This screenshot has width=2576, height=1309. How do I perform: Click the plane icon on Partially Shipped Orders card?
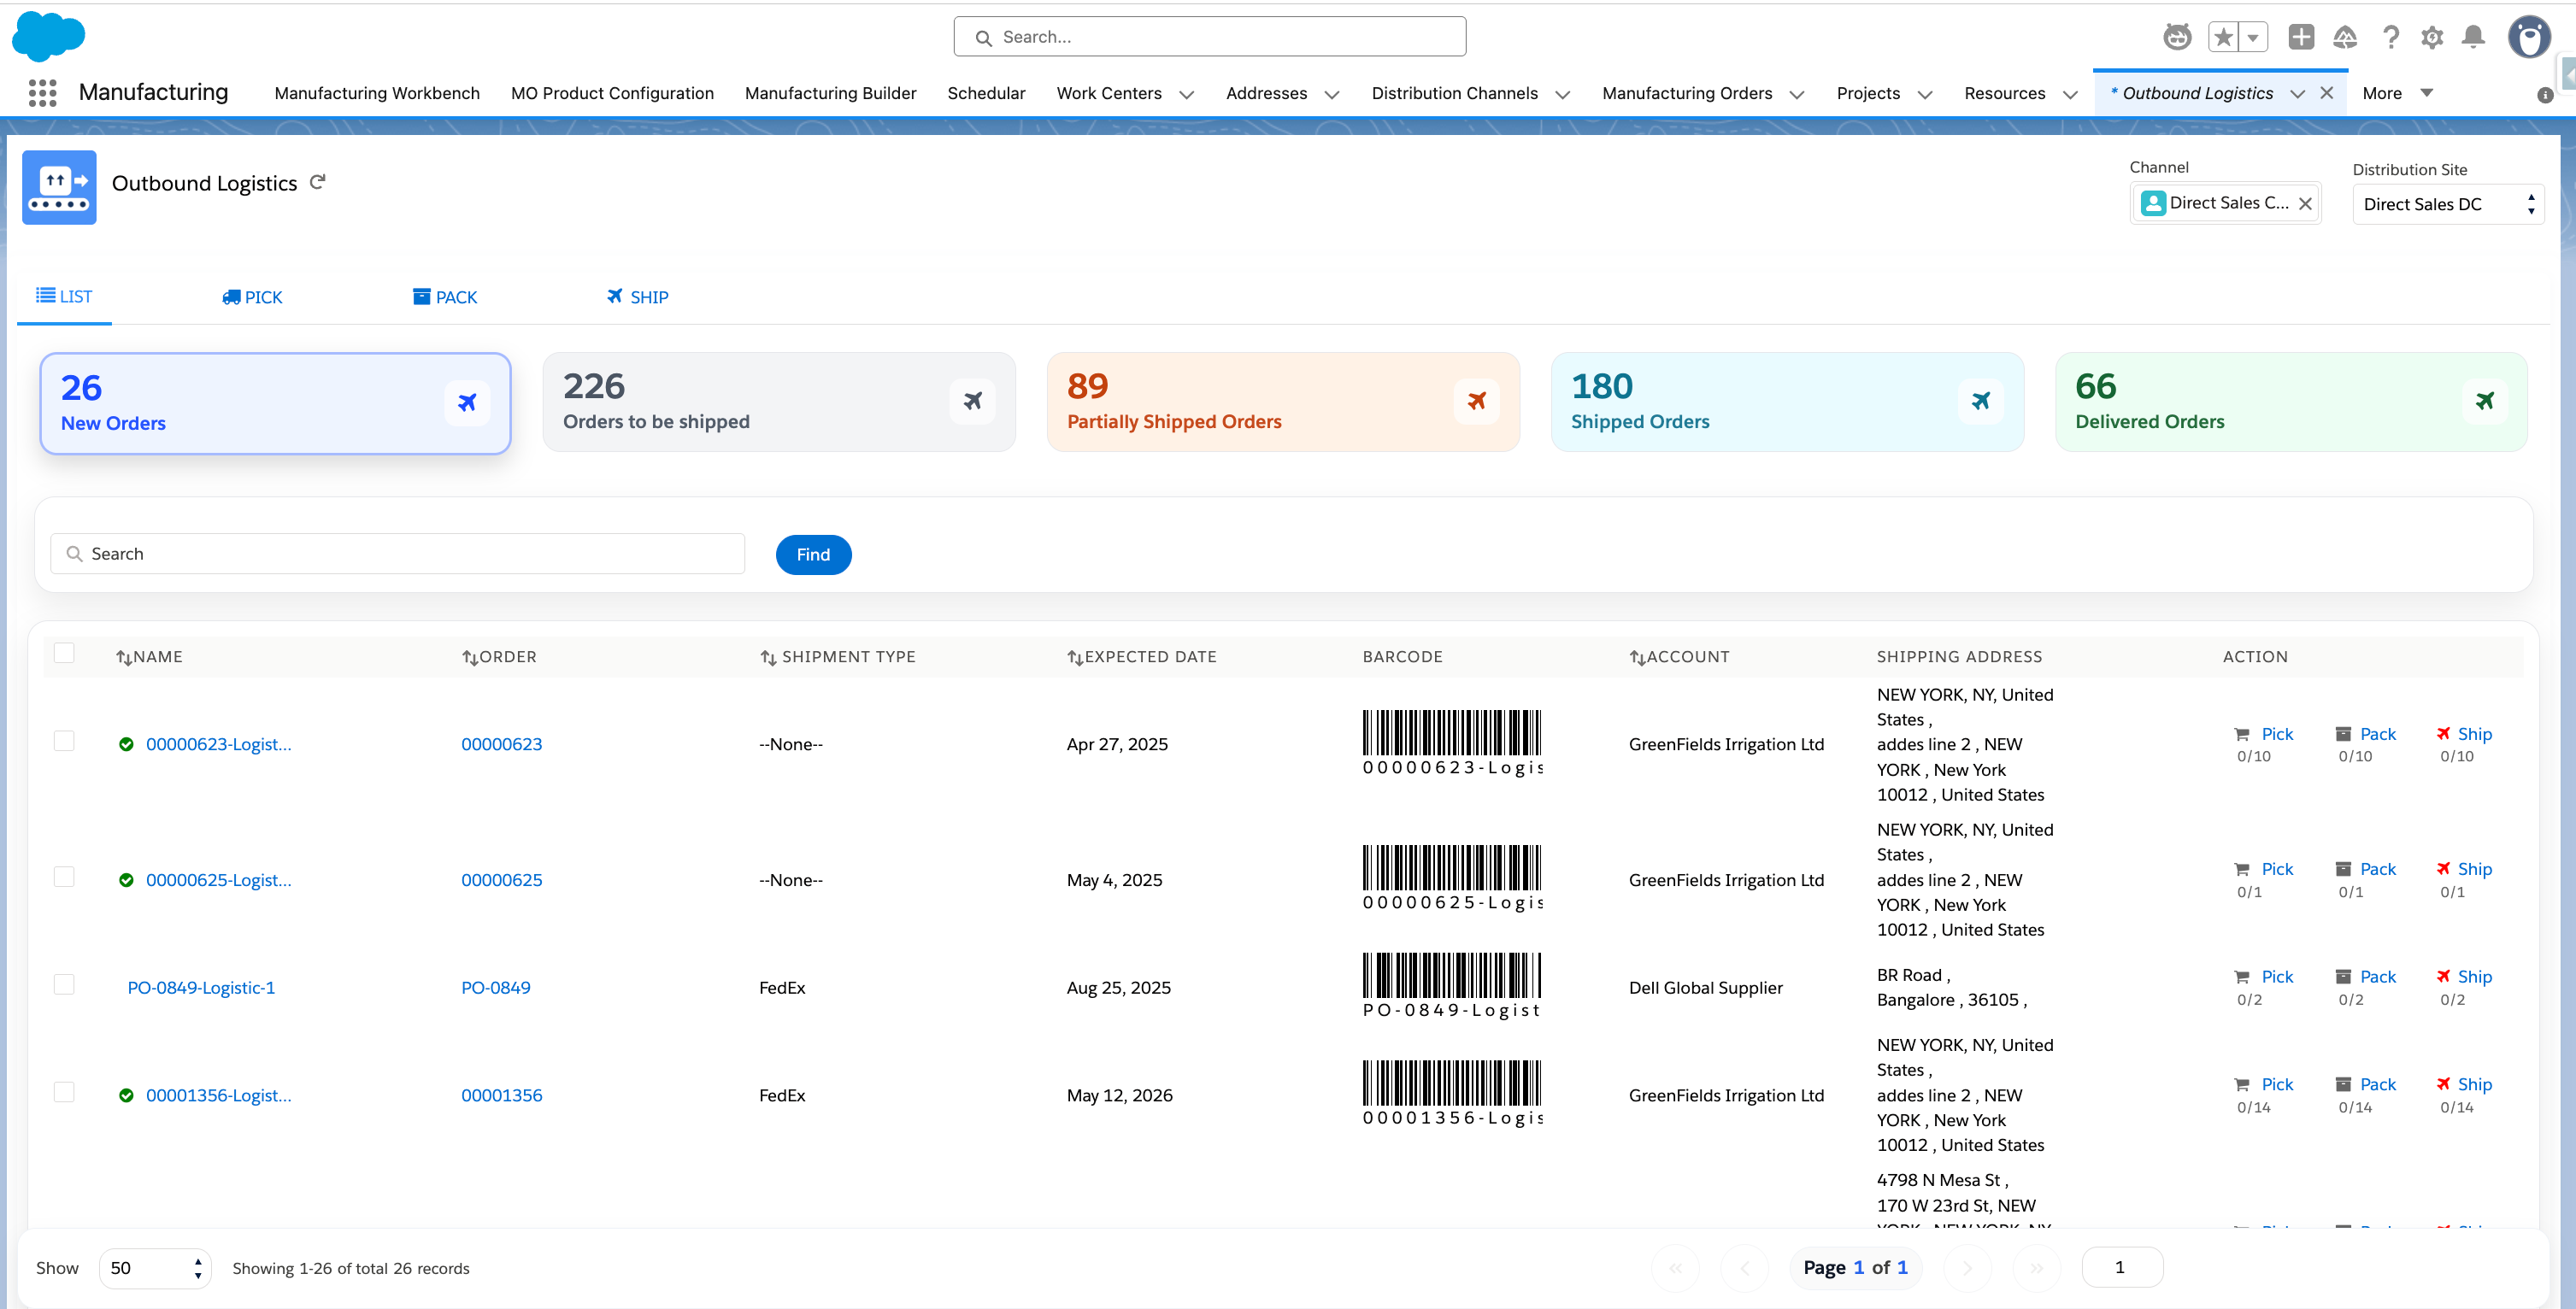1476,401
